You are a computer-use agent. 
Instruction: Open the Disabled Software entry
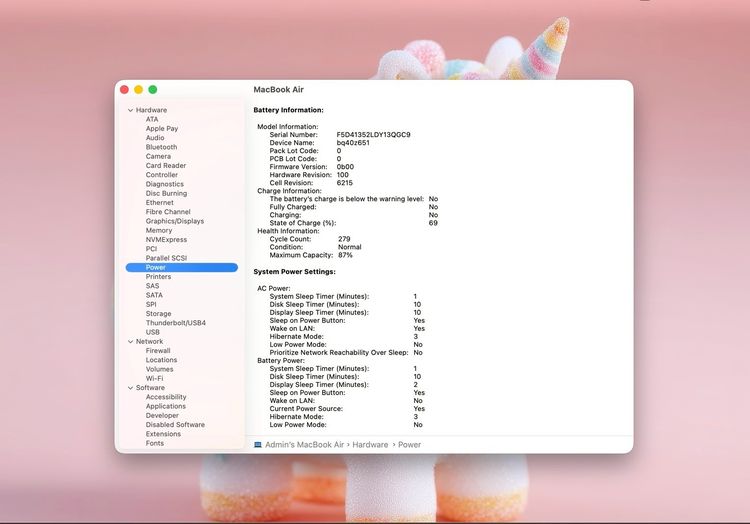[175, 425]
